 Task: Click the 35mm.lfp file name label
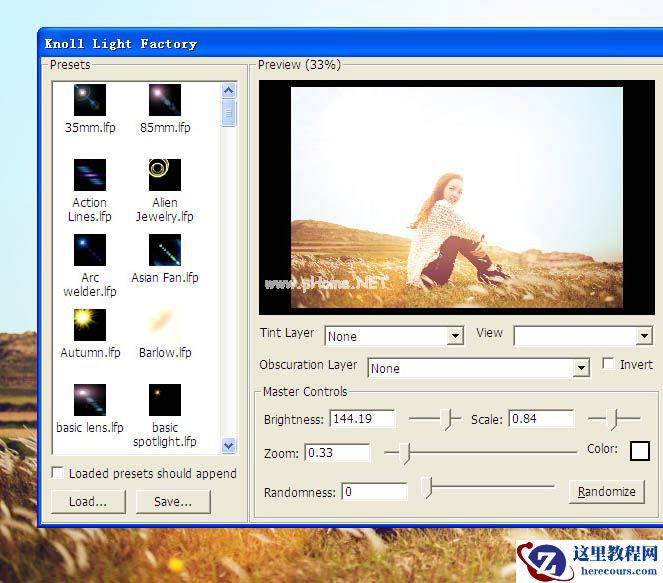pos(90,128)
